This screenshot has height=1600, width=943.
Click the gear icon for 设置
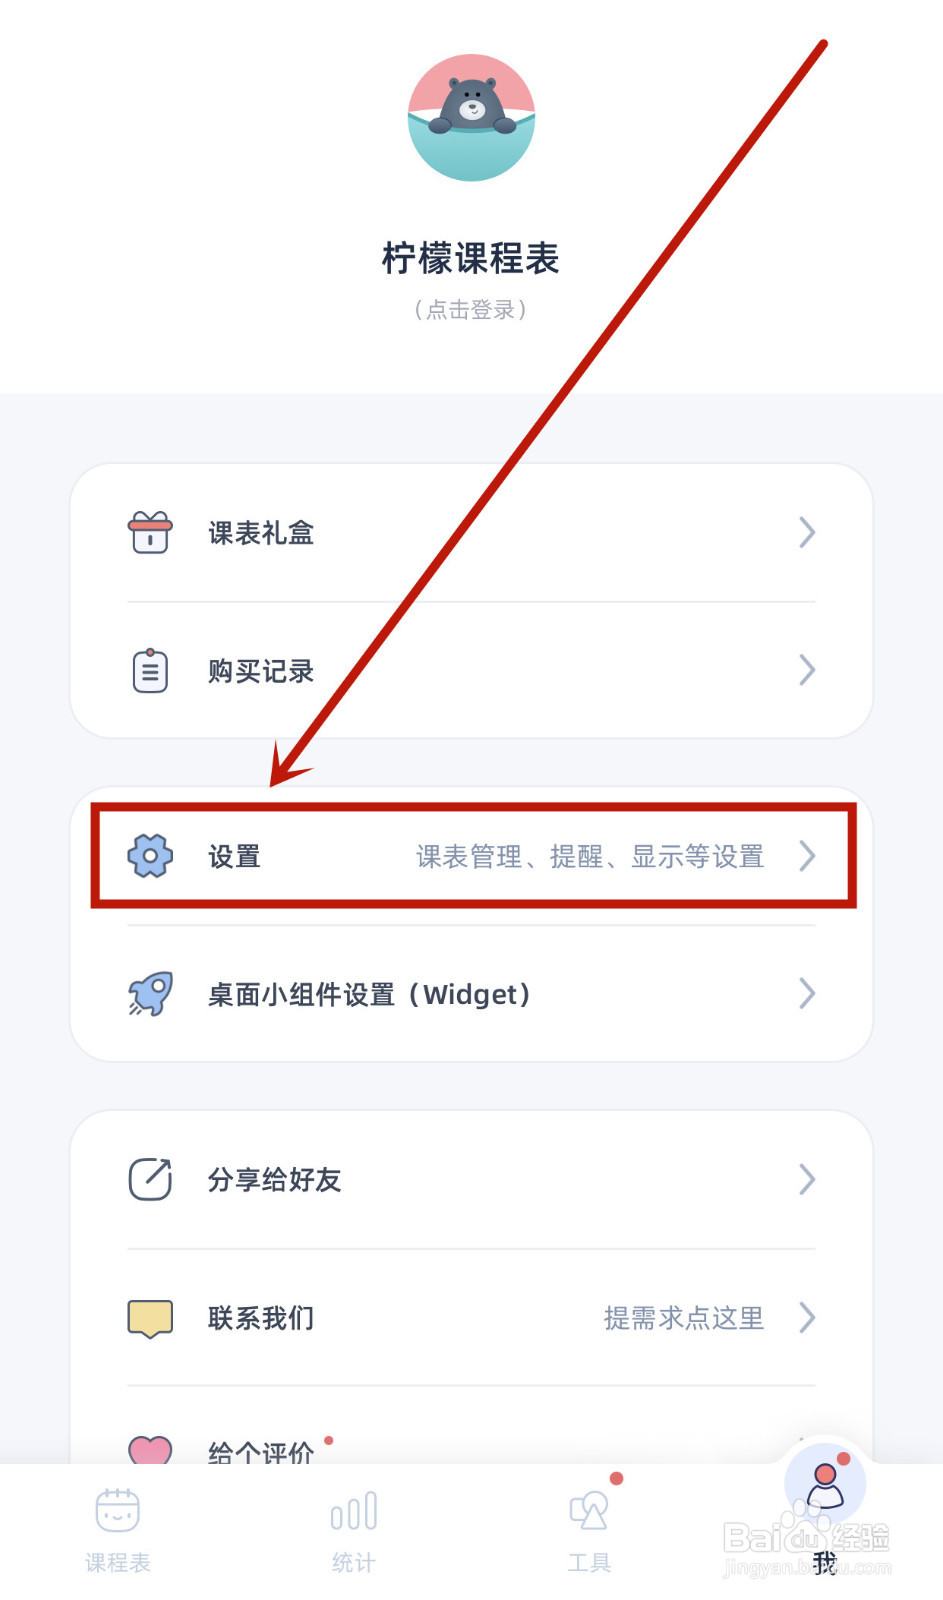[150, 856]
